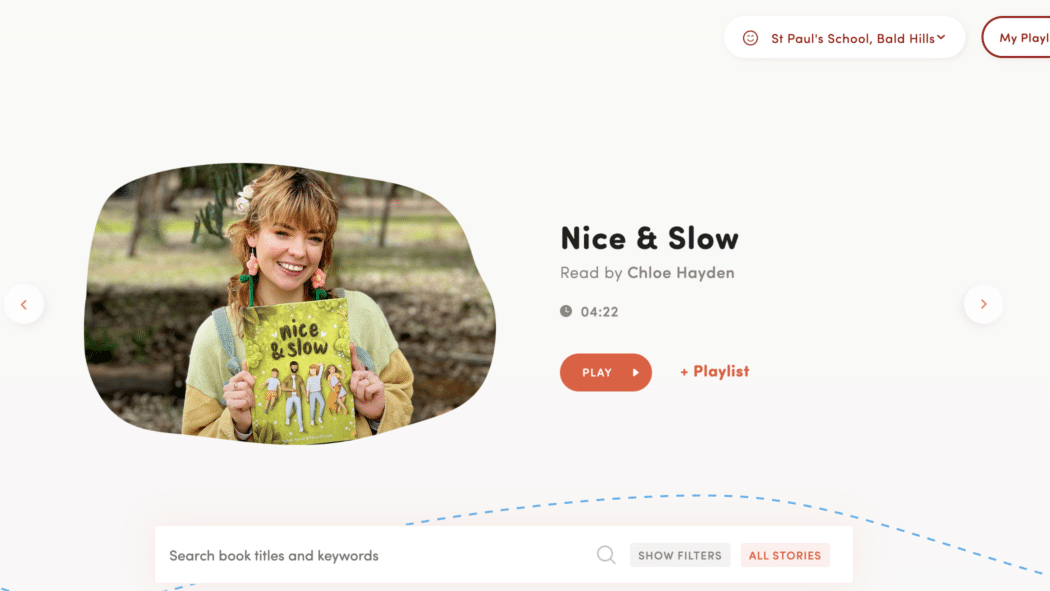Select the All Stories filter
This screenshot has width=1050, height=591.
785,555
